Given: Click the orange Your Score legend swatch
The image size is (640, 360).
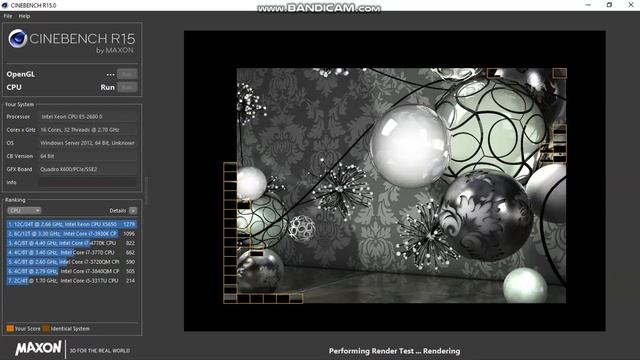Looking at the screenshot, I should 10,328.
